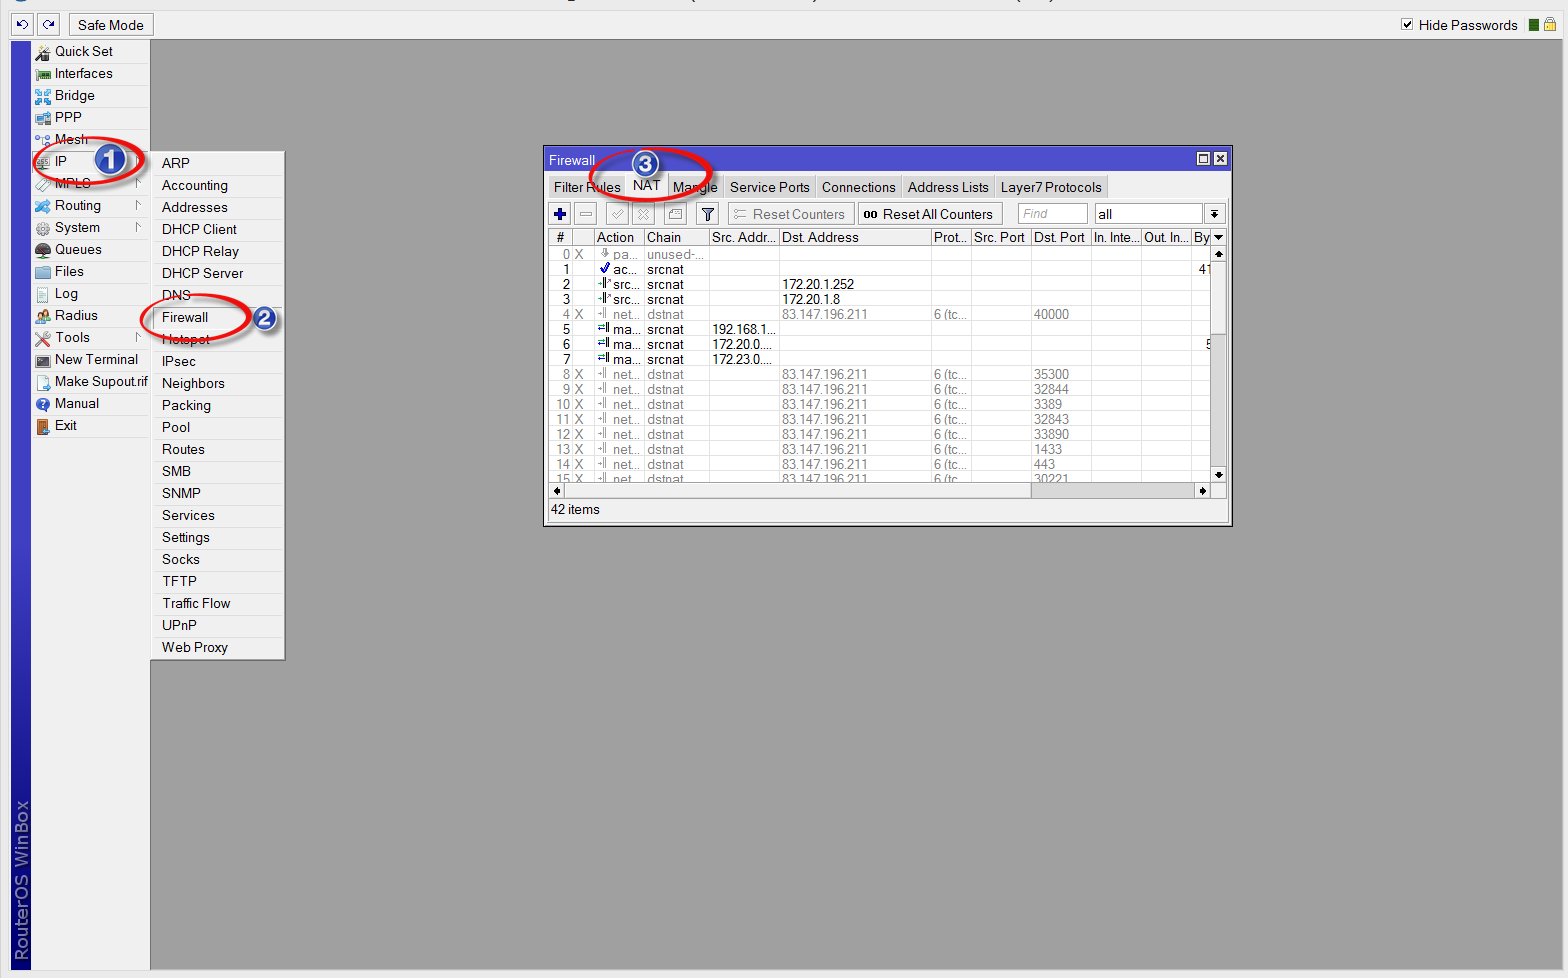The width and height of the screenshot is (1568, 978).
Task: Expand the Routing submenu
Action: pos(78,206)
